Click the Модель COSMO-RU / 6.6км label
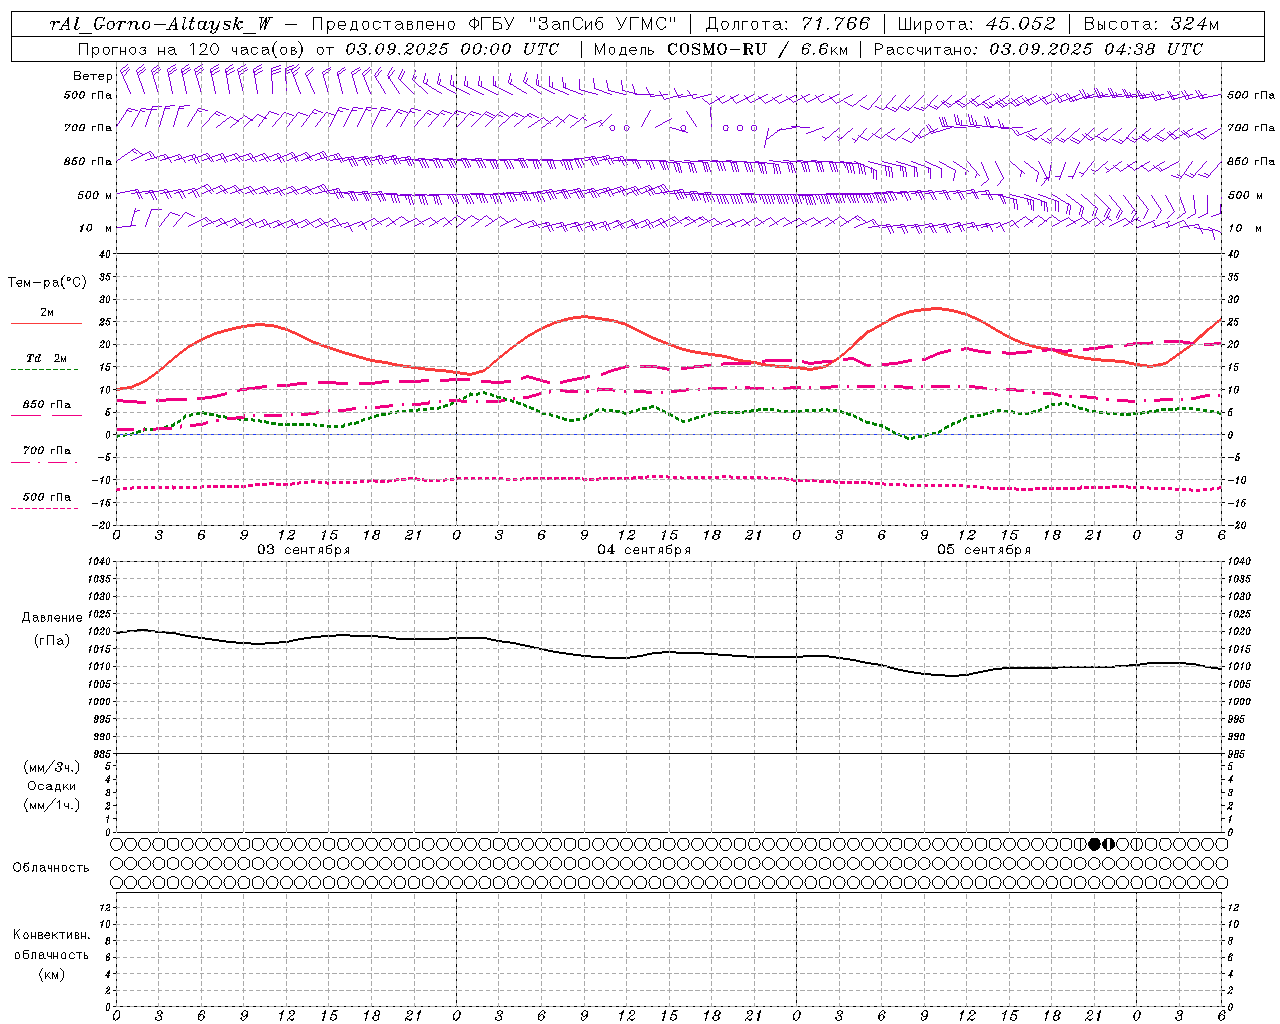This screenshot has height=1024, width=1280. pos(720,49)
